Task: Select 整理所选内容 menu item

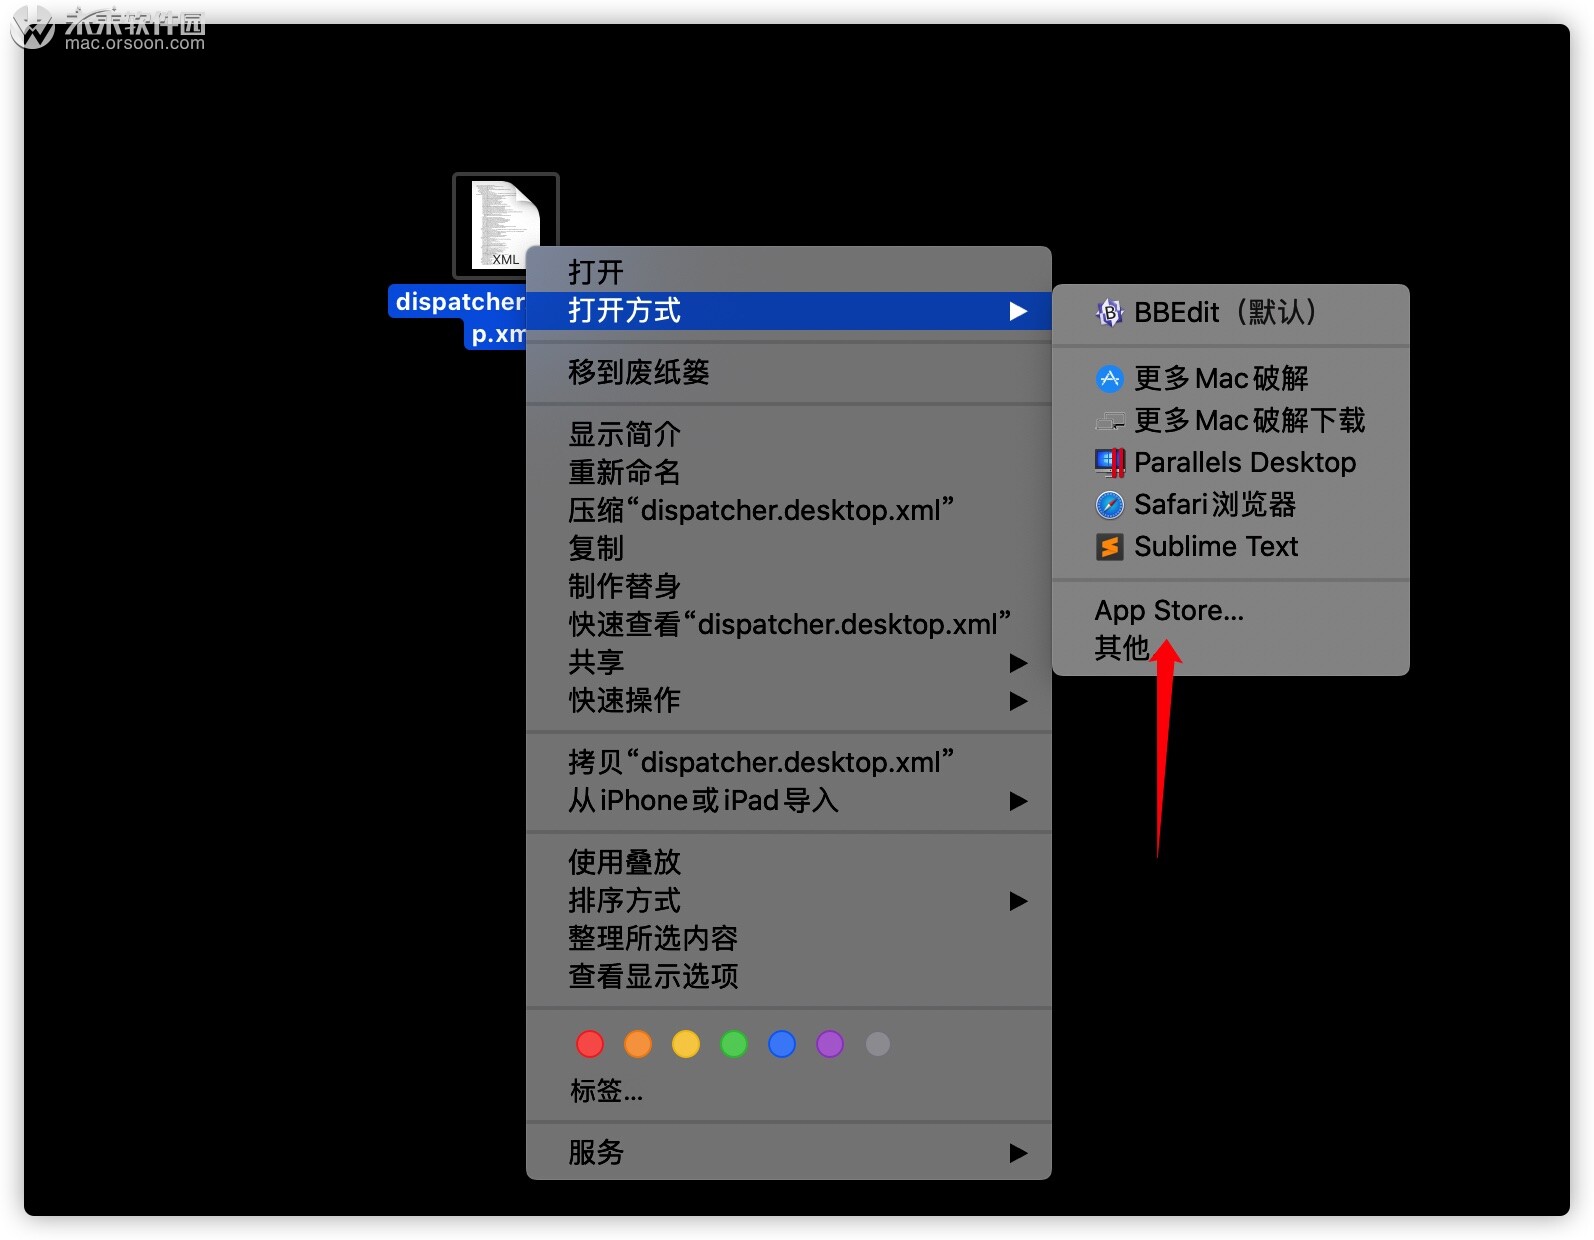Action: pyautogui.click(x=788, y=938)
